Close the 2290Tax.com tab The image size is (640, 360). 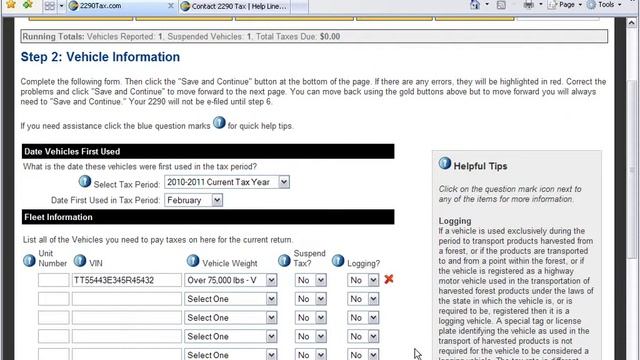pyautogui.click(x=171, y=6)
